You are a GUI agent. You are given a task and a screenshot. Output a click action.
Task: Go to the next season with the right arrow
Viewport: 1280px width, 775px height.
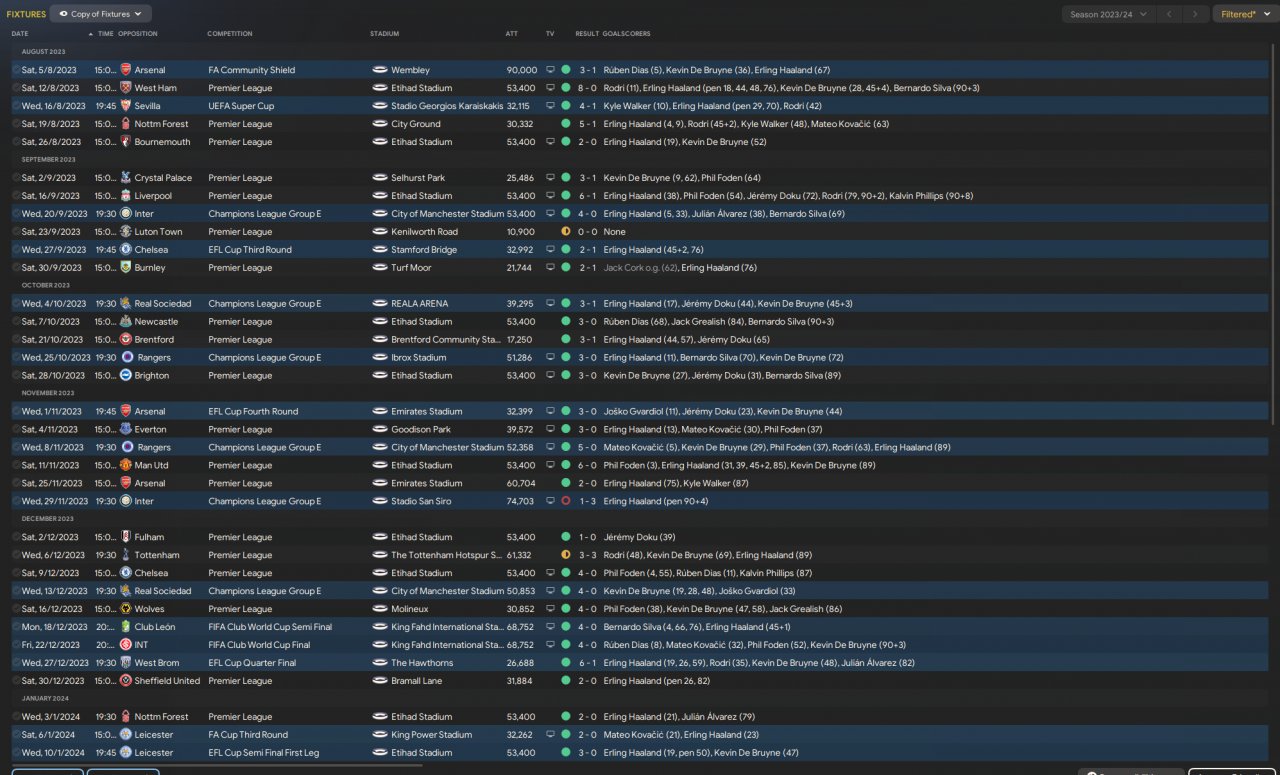click(x=1195, y=14)
